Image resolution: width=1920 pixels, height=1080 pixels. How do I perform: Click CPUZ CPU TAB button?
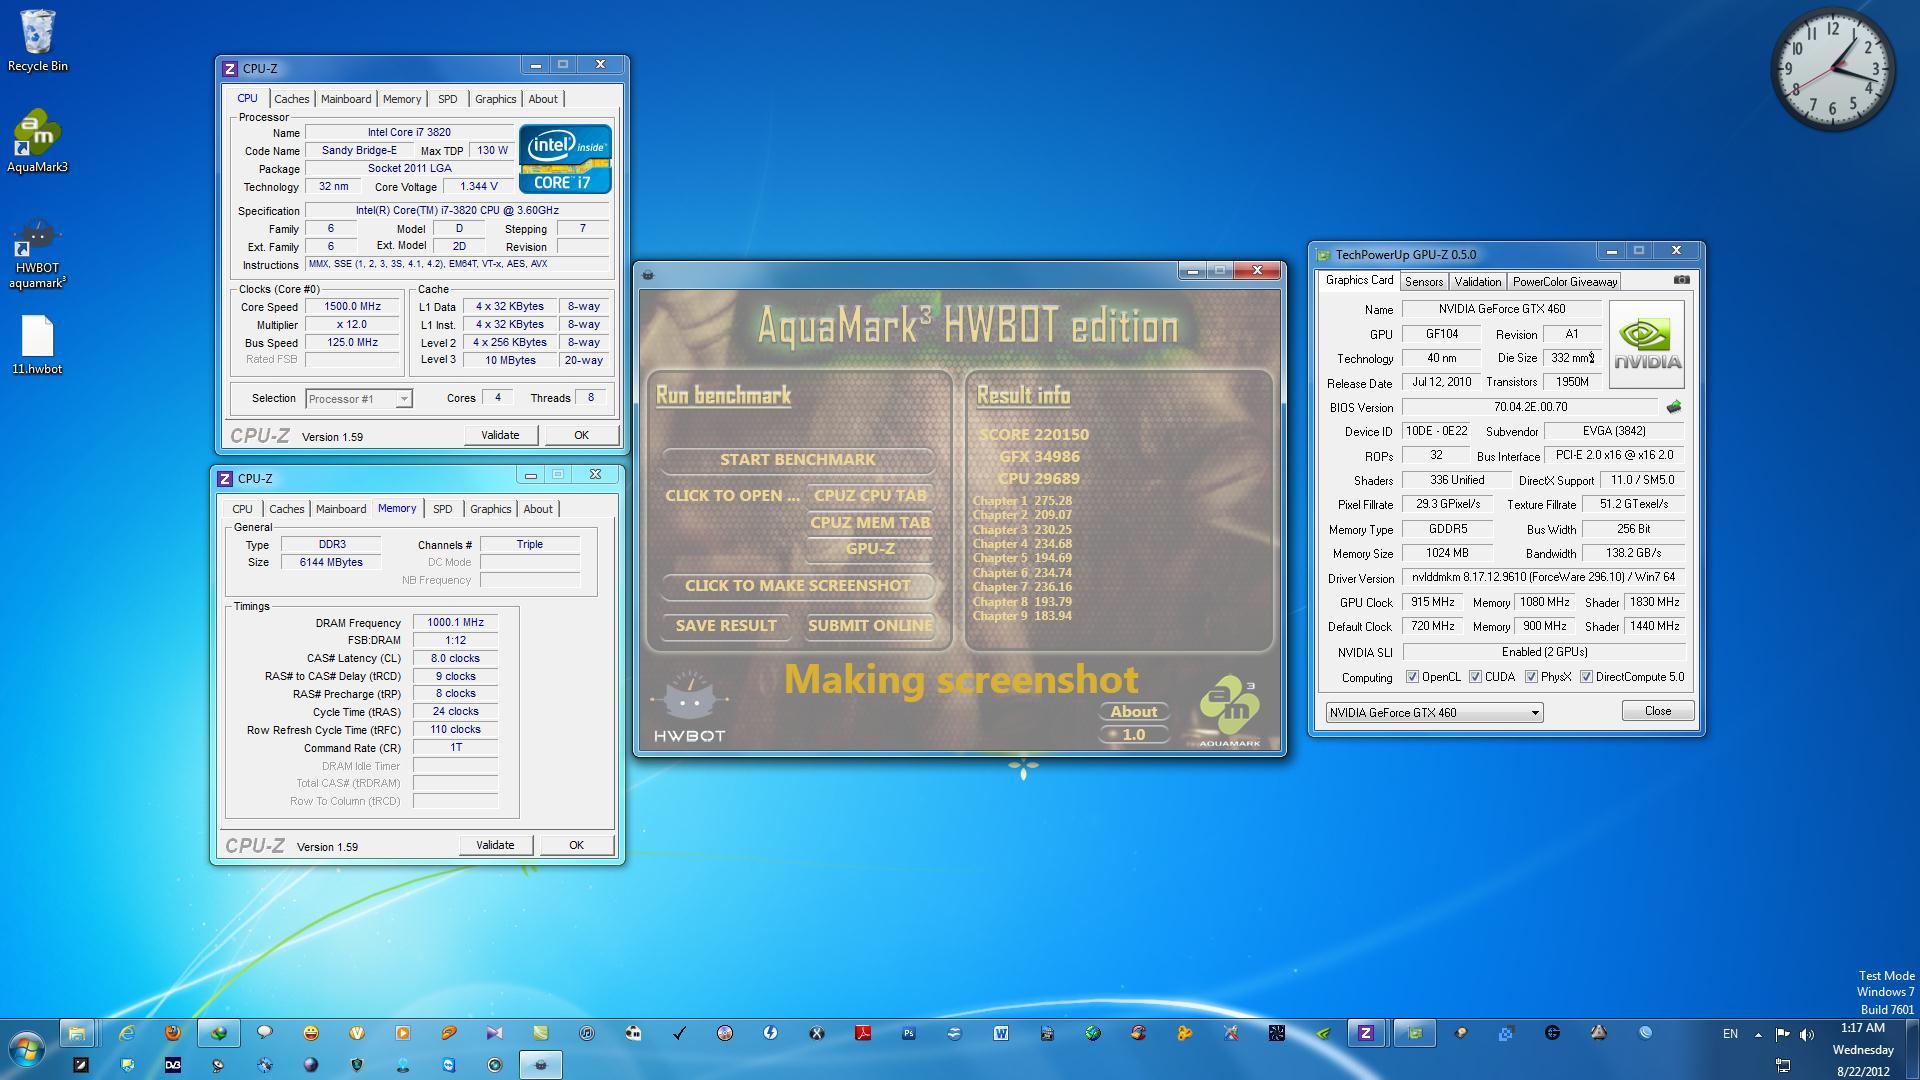[870, 496]
